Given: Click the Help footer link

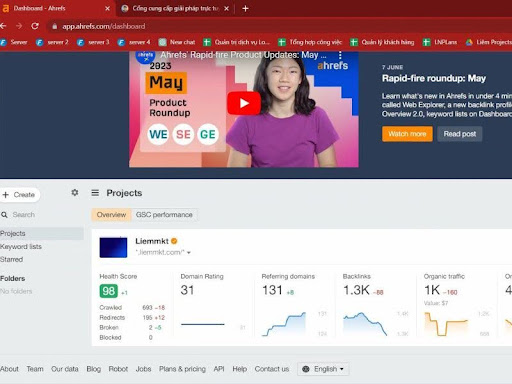Looking at the screenshot, I should point(240,369).
